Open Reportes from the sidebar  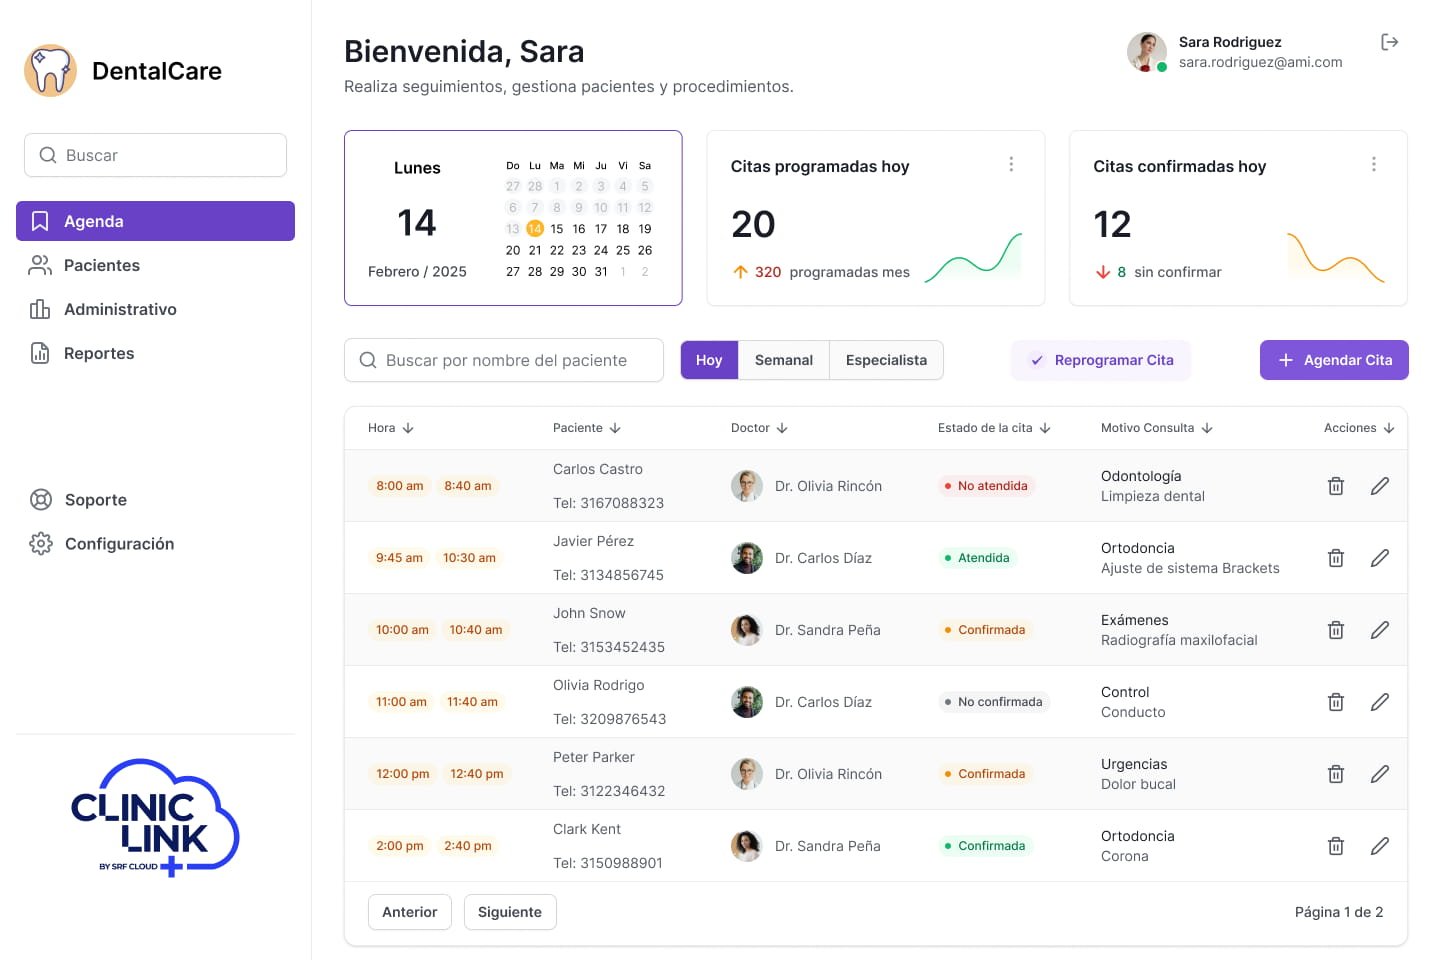click(98, 353)
